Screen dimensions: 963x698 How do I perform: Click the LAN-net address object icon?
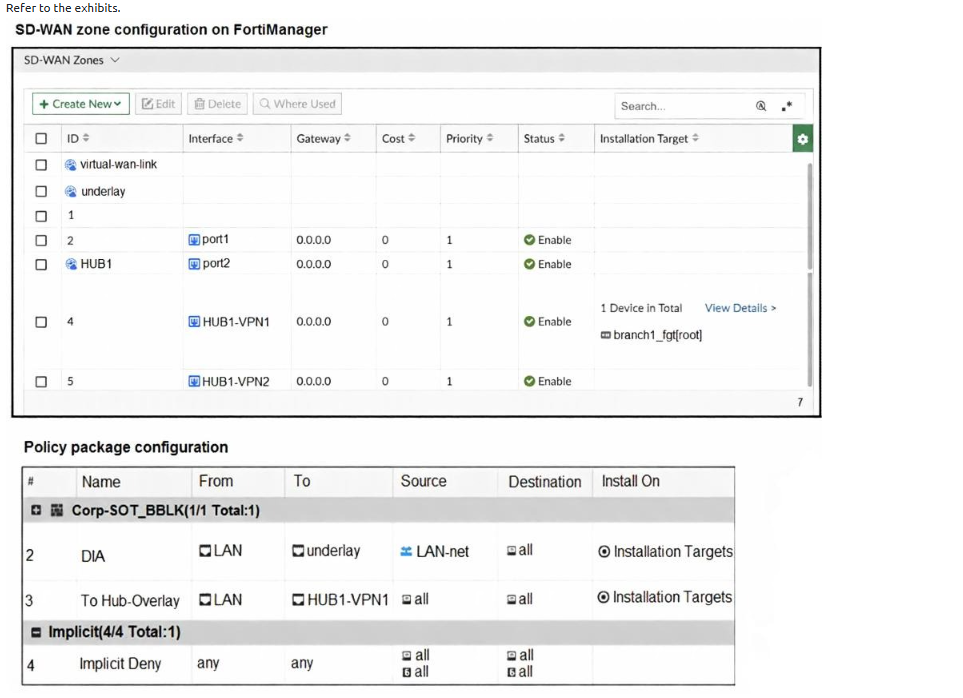[406, 551]
